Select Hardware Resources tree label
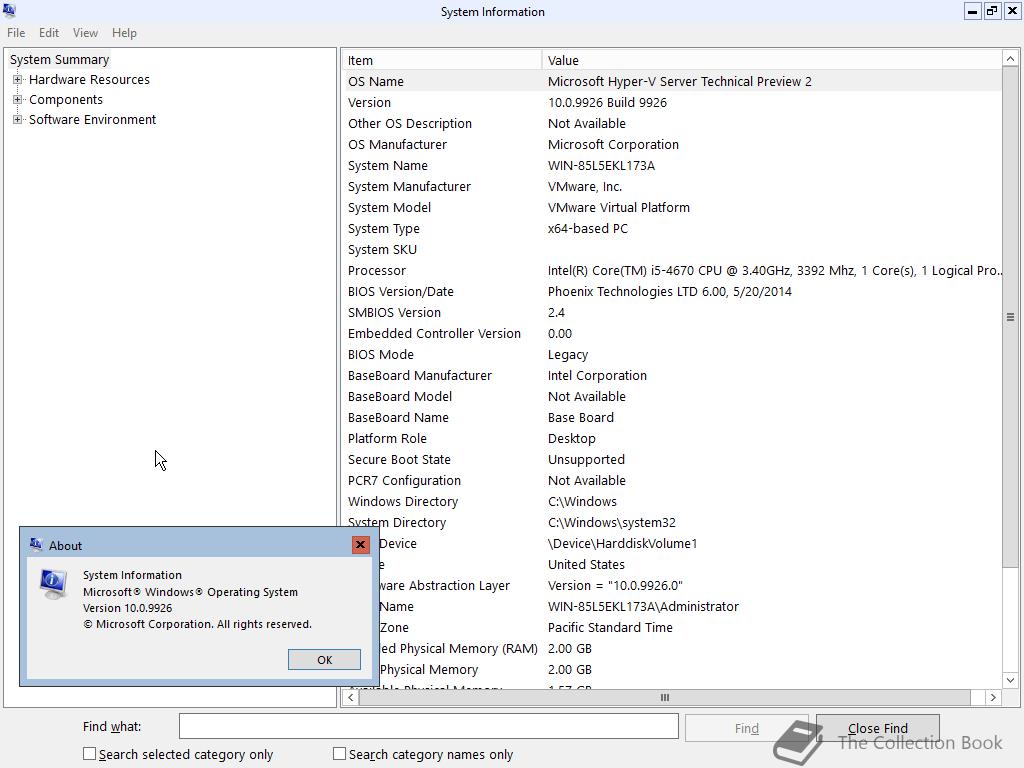 coord(89,80)
